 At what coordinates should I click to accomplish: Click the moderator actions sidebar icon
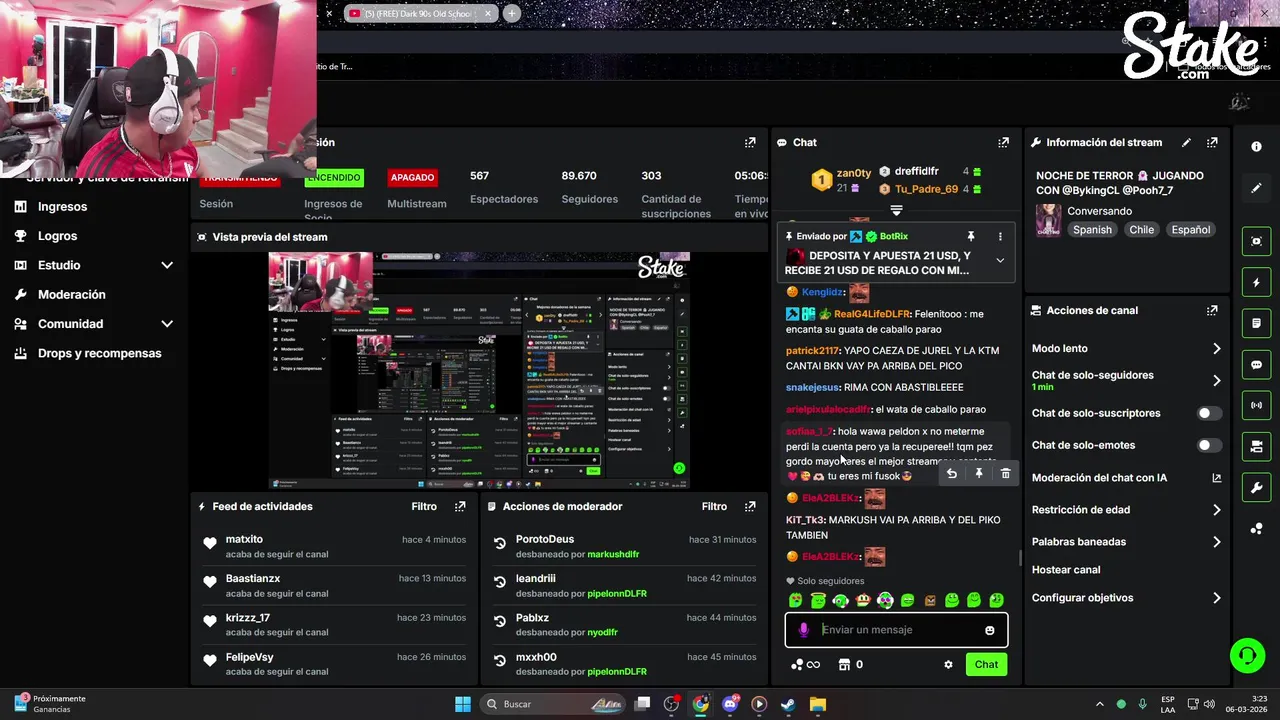click(1257, 447)
